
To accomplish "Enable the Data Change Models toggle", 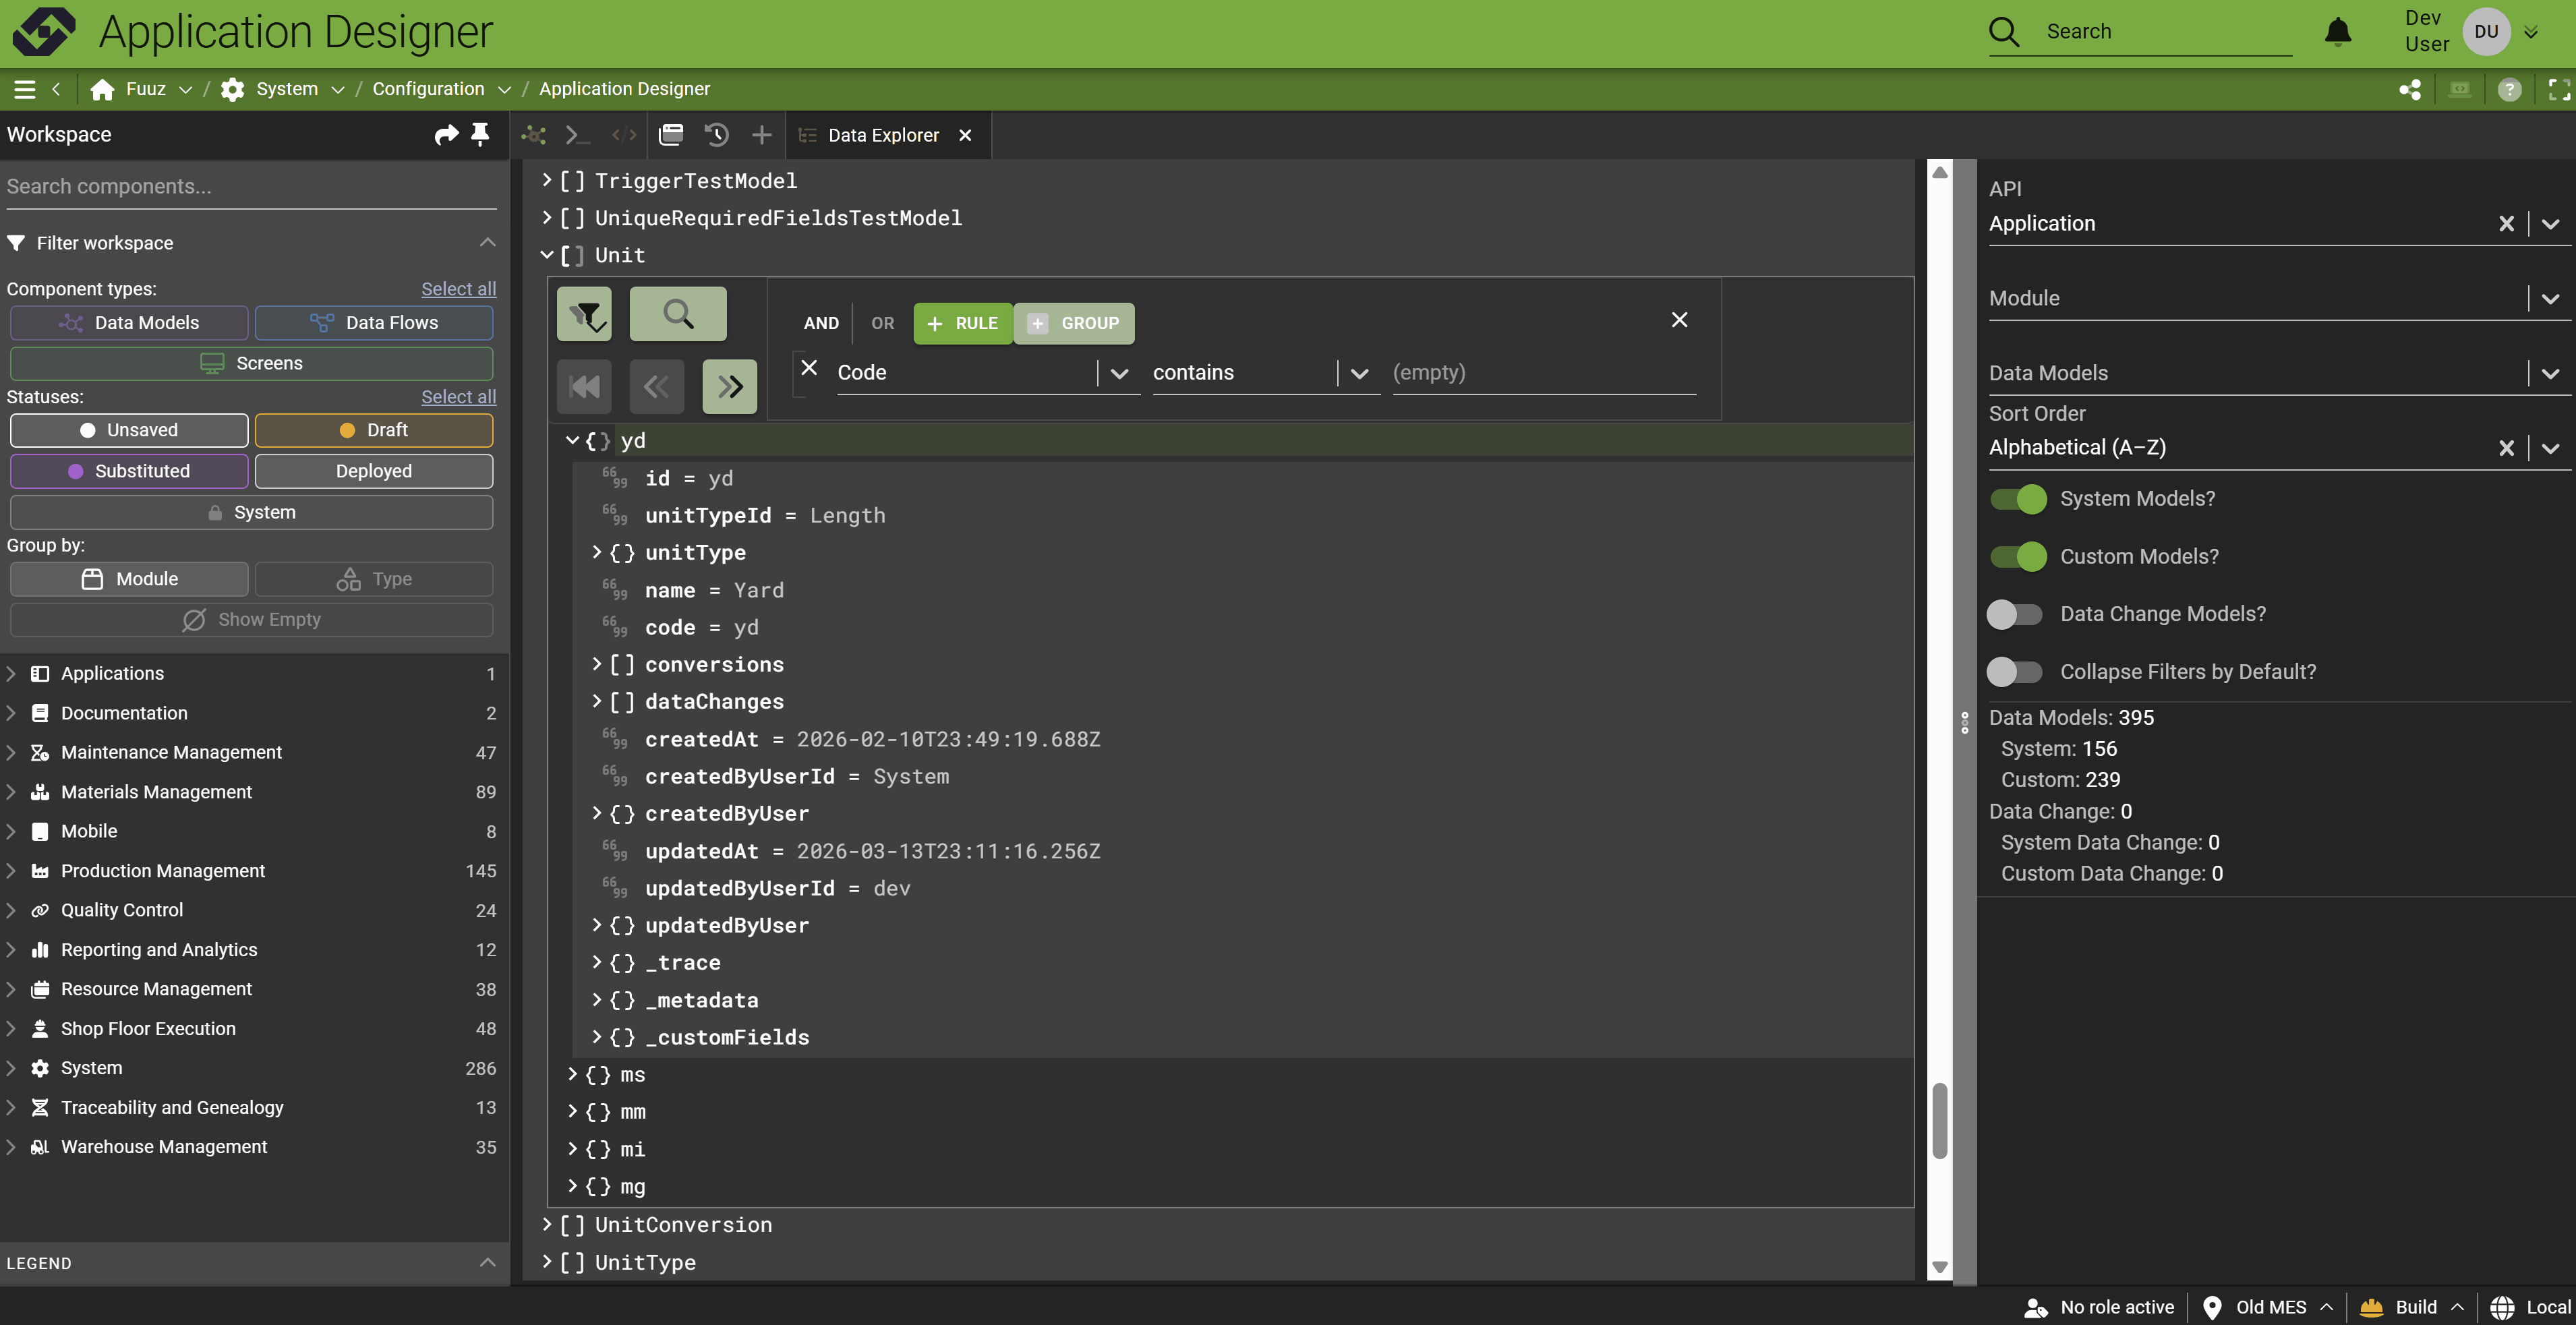I will coord(2014,614).
